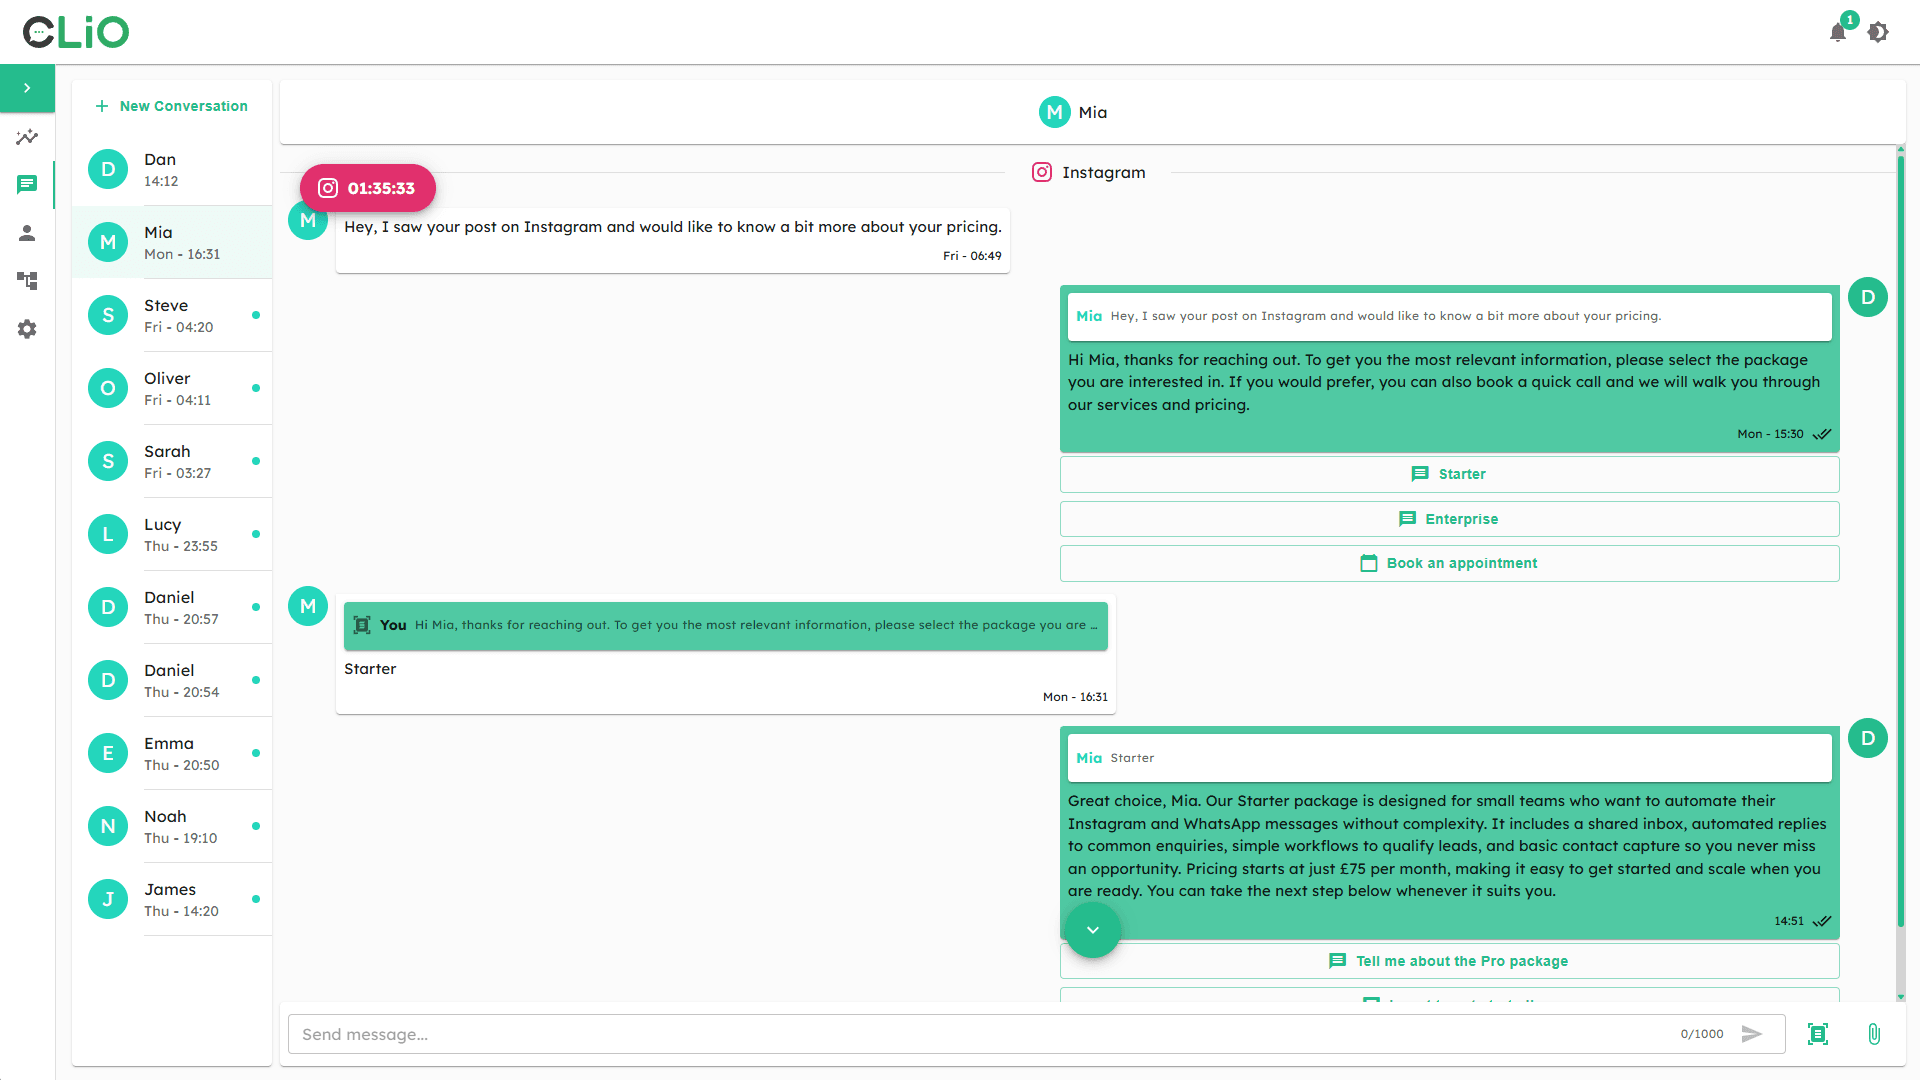
Task: Open the settings gear in sidebar
Action: (x=27, y=329)
